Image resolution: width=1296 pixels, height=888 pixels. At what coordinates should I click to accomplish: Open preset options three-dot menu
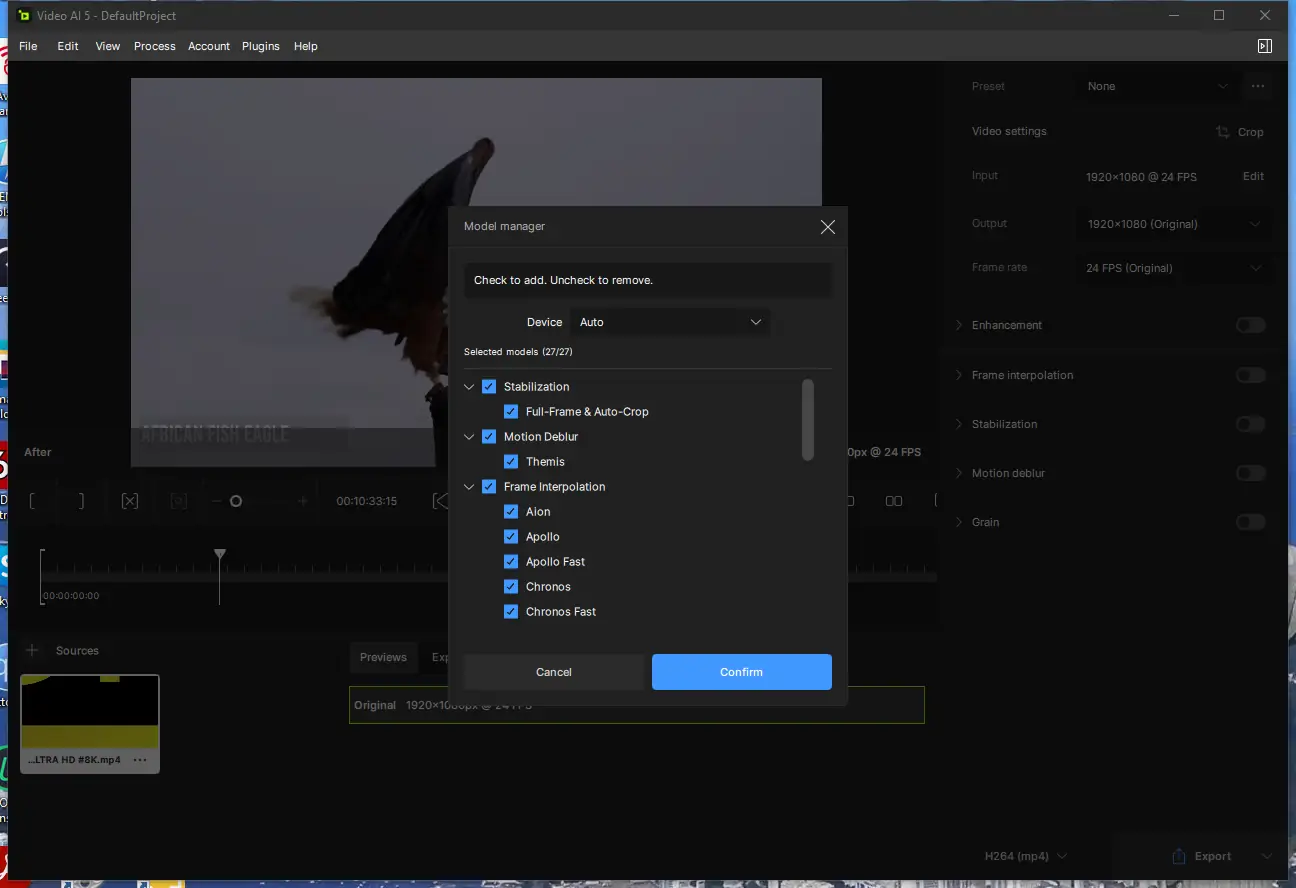point(1258,86)
